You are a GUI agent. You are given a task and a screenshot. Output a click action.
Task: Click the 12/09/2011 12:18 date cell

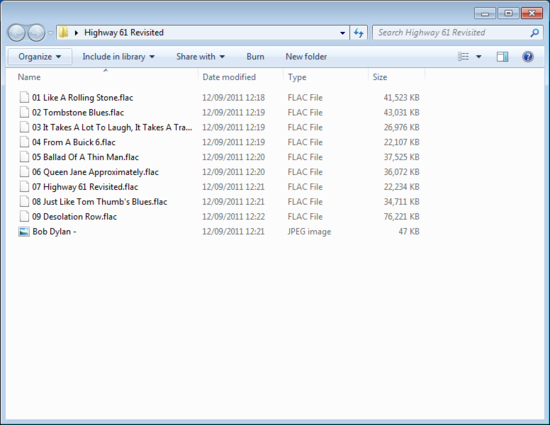pyautogui.click(x=233, y=97)
